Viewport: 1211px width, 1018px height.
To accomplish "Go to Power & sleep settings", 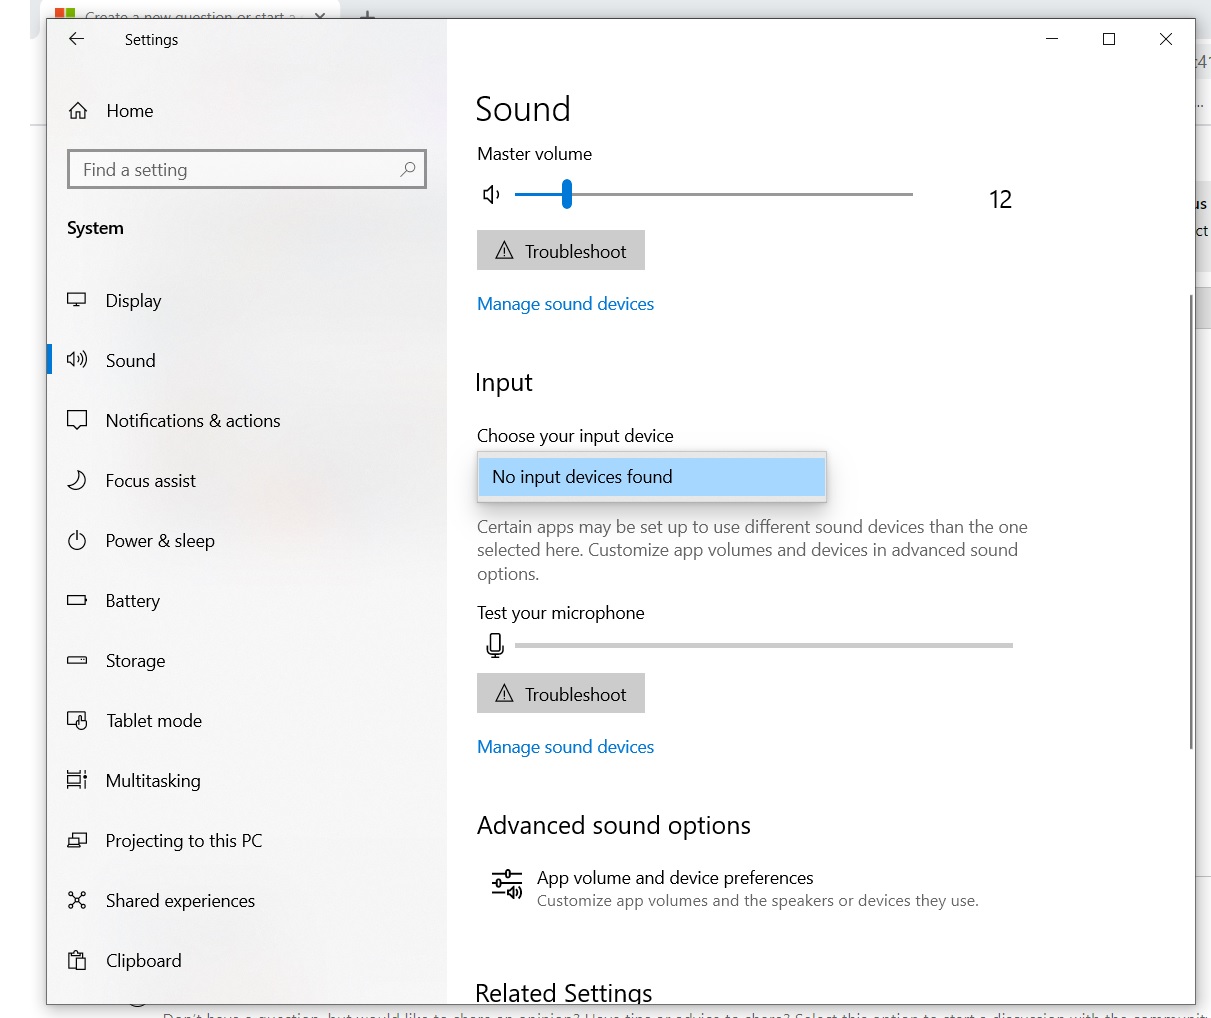I will (x=160, y=540).
